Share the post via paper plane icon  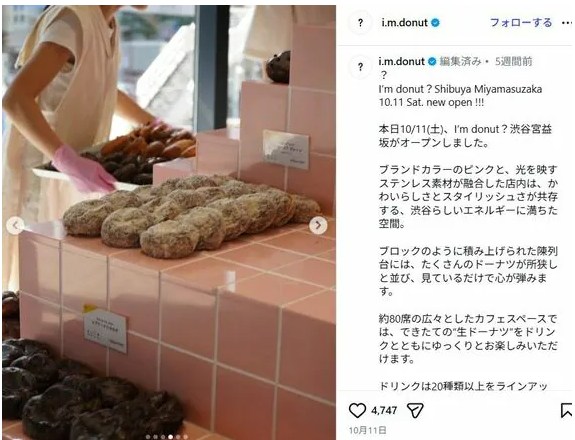(x=415, y=410)
